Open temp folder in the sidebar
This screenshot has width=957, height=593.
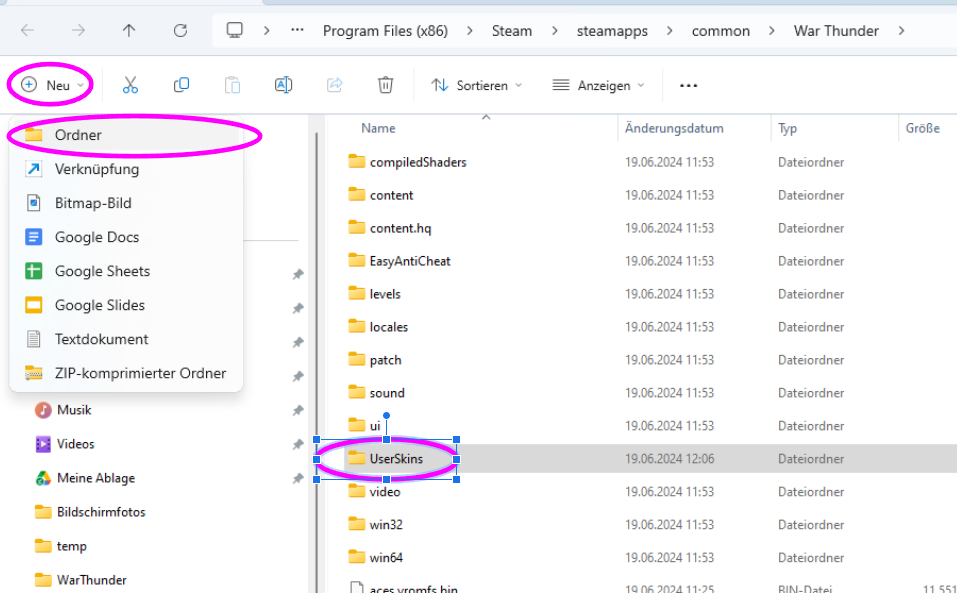click(x=71, y=546)
